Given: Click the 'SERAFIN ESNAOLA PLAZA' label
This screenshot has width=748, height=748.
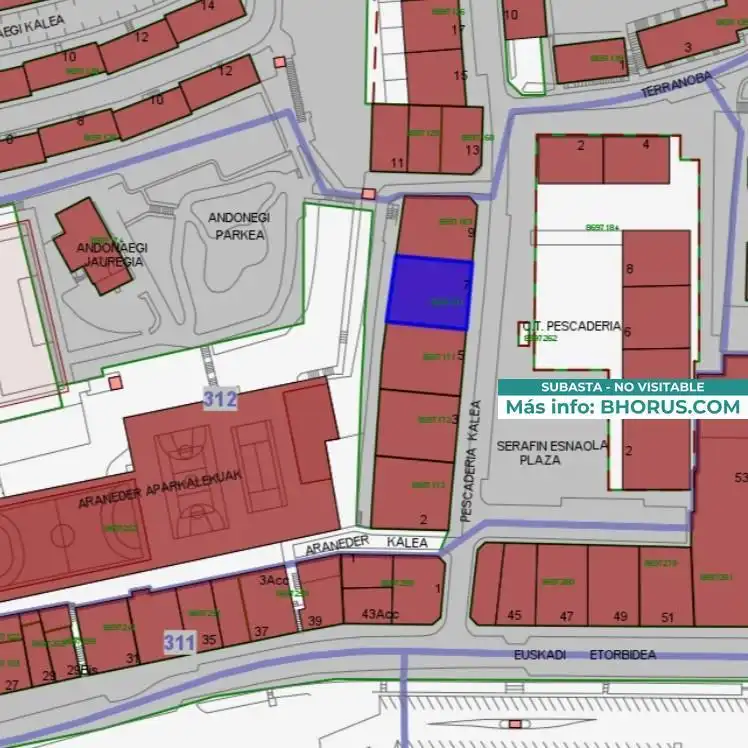Looking at the screenshot, I should tap(552, 453).
